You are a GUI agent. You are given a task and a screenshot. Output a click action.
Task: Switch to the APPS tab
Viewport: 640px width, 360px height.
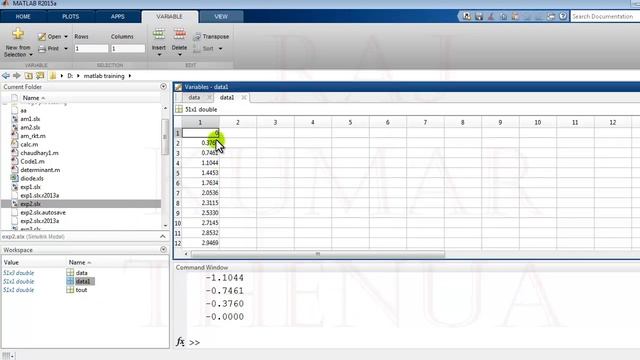(118, 16)
